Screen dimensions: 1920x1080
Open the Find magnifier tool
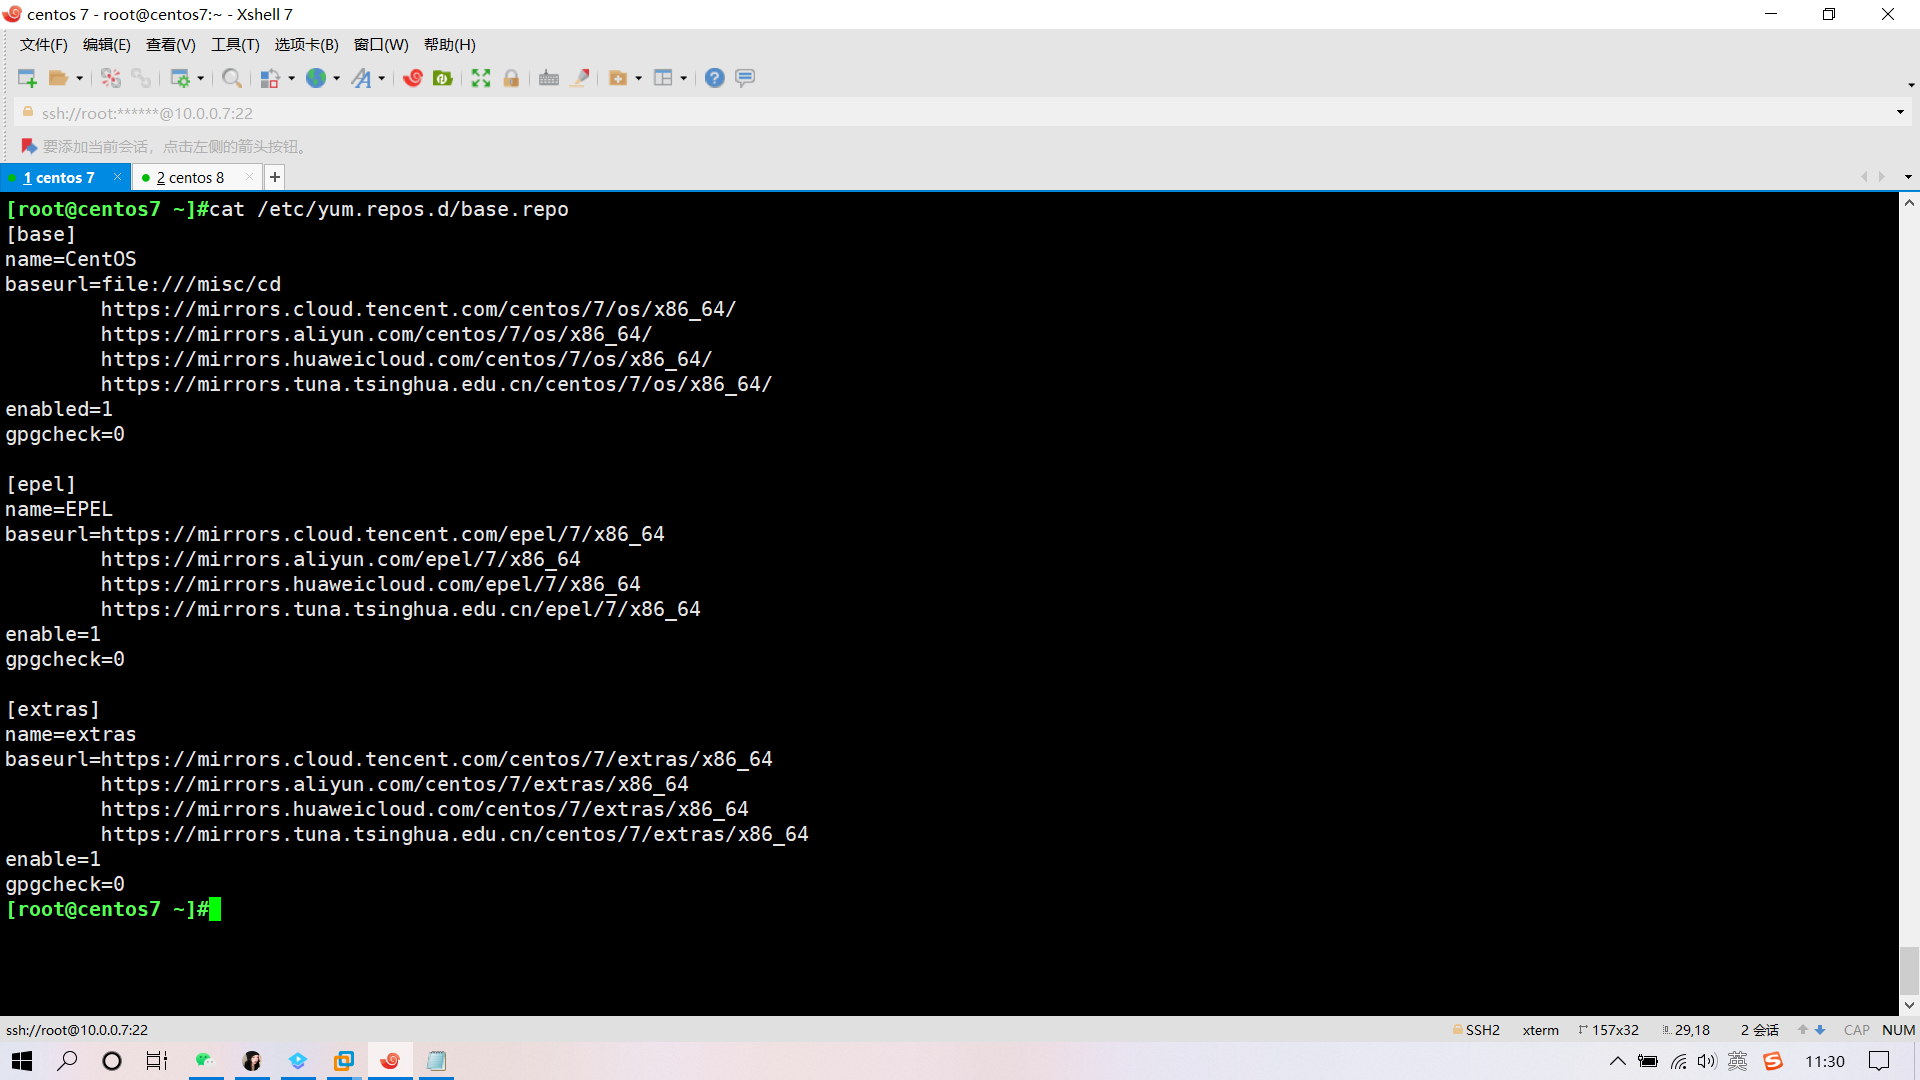(x=231, y=78)
